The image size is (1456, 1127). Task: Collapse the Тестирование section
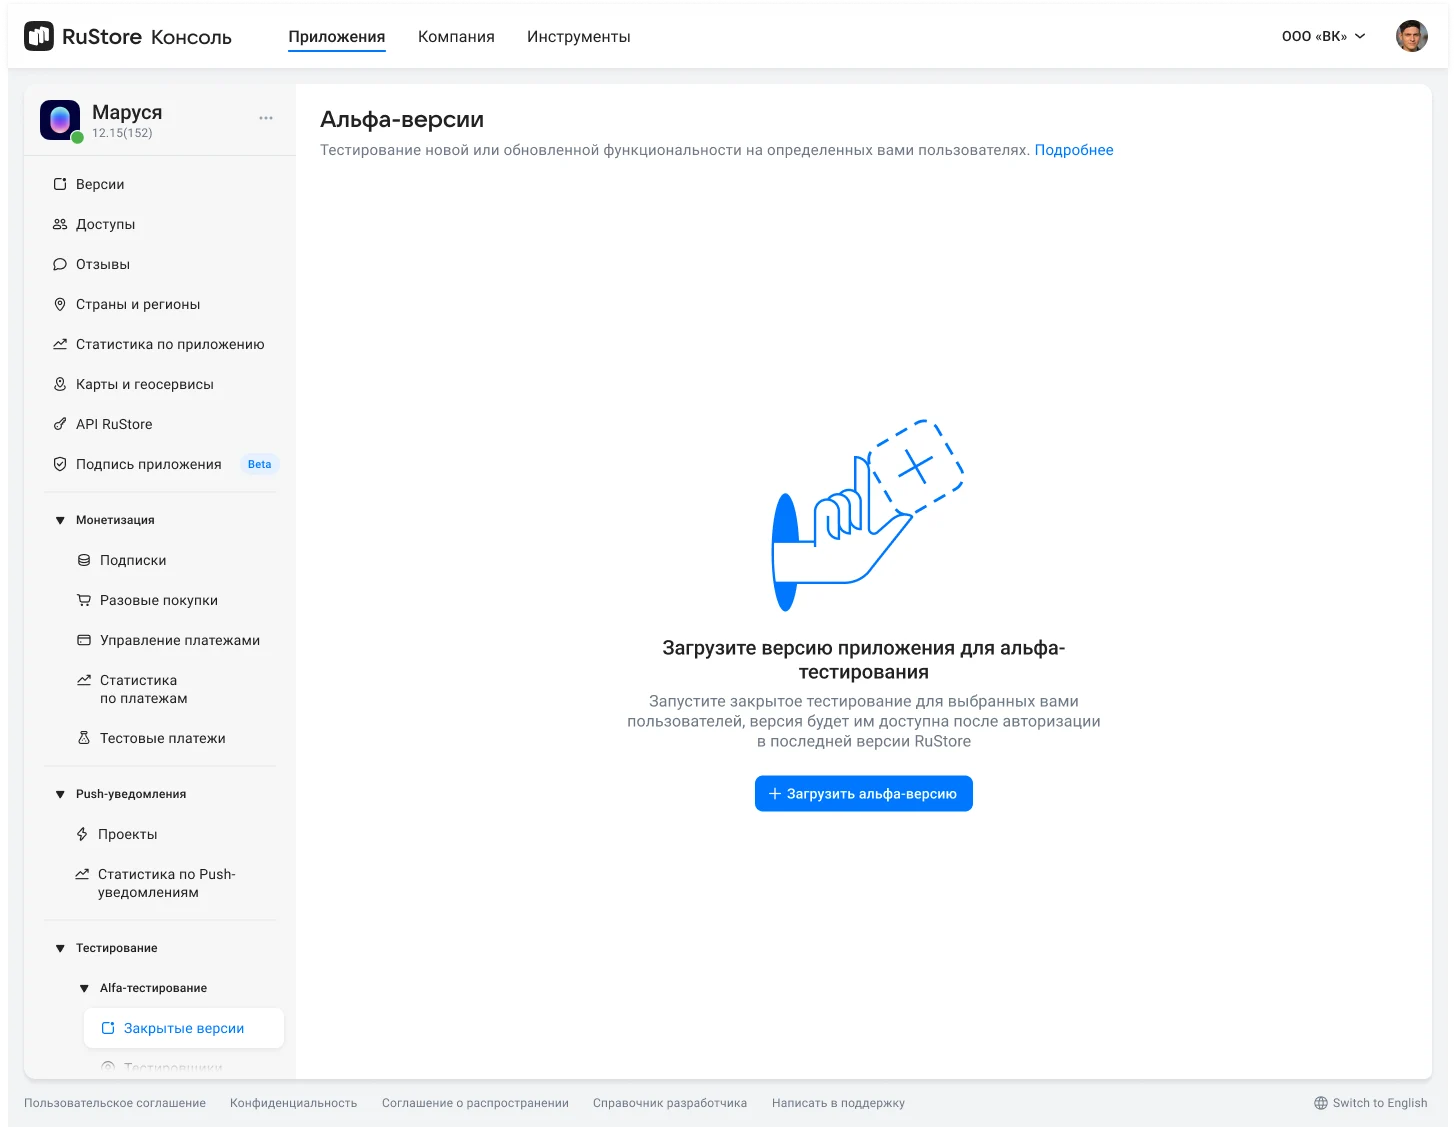[60, 948]
